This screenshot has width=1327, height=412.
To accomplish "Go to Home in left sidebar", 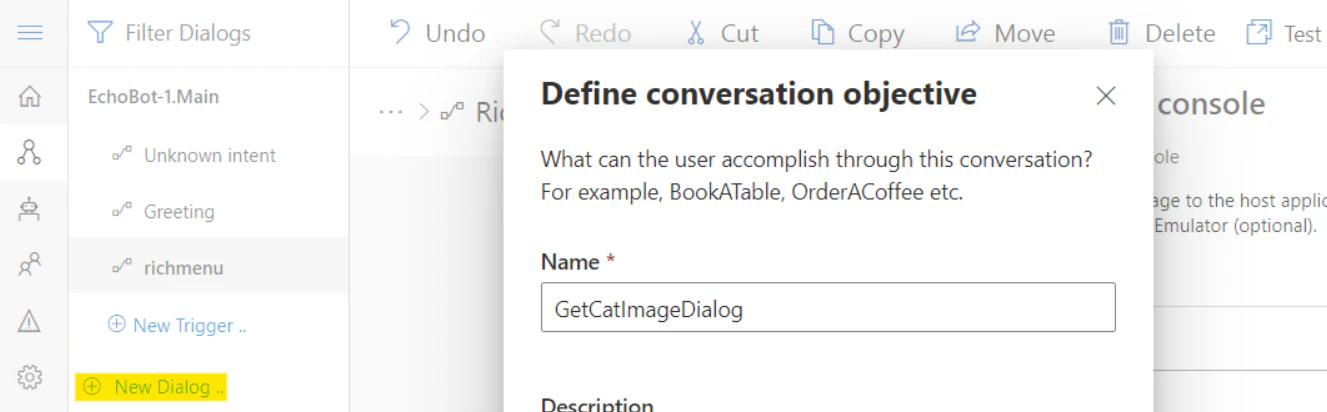I will pos(31,97).
